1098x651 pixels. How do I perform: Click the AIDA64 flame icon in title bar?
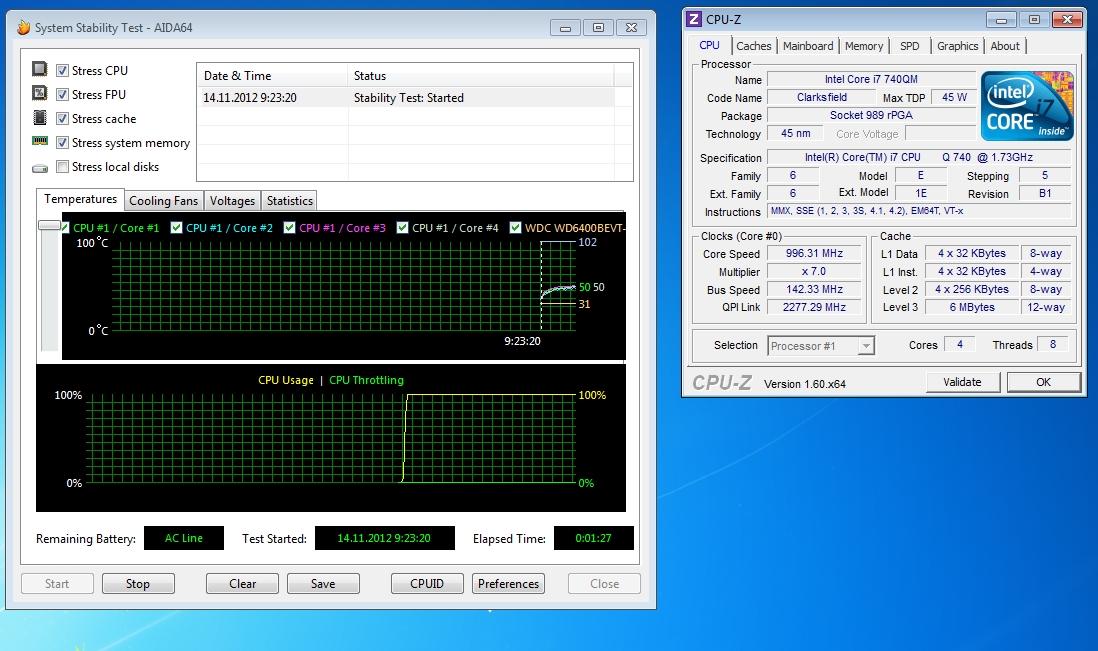click(24, 27)
